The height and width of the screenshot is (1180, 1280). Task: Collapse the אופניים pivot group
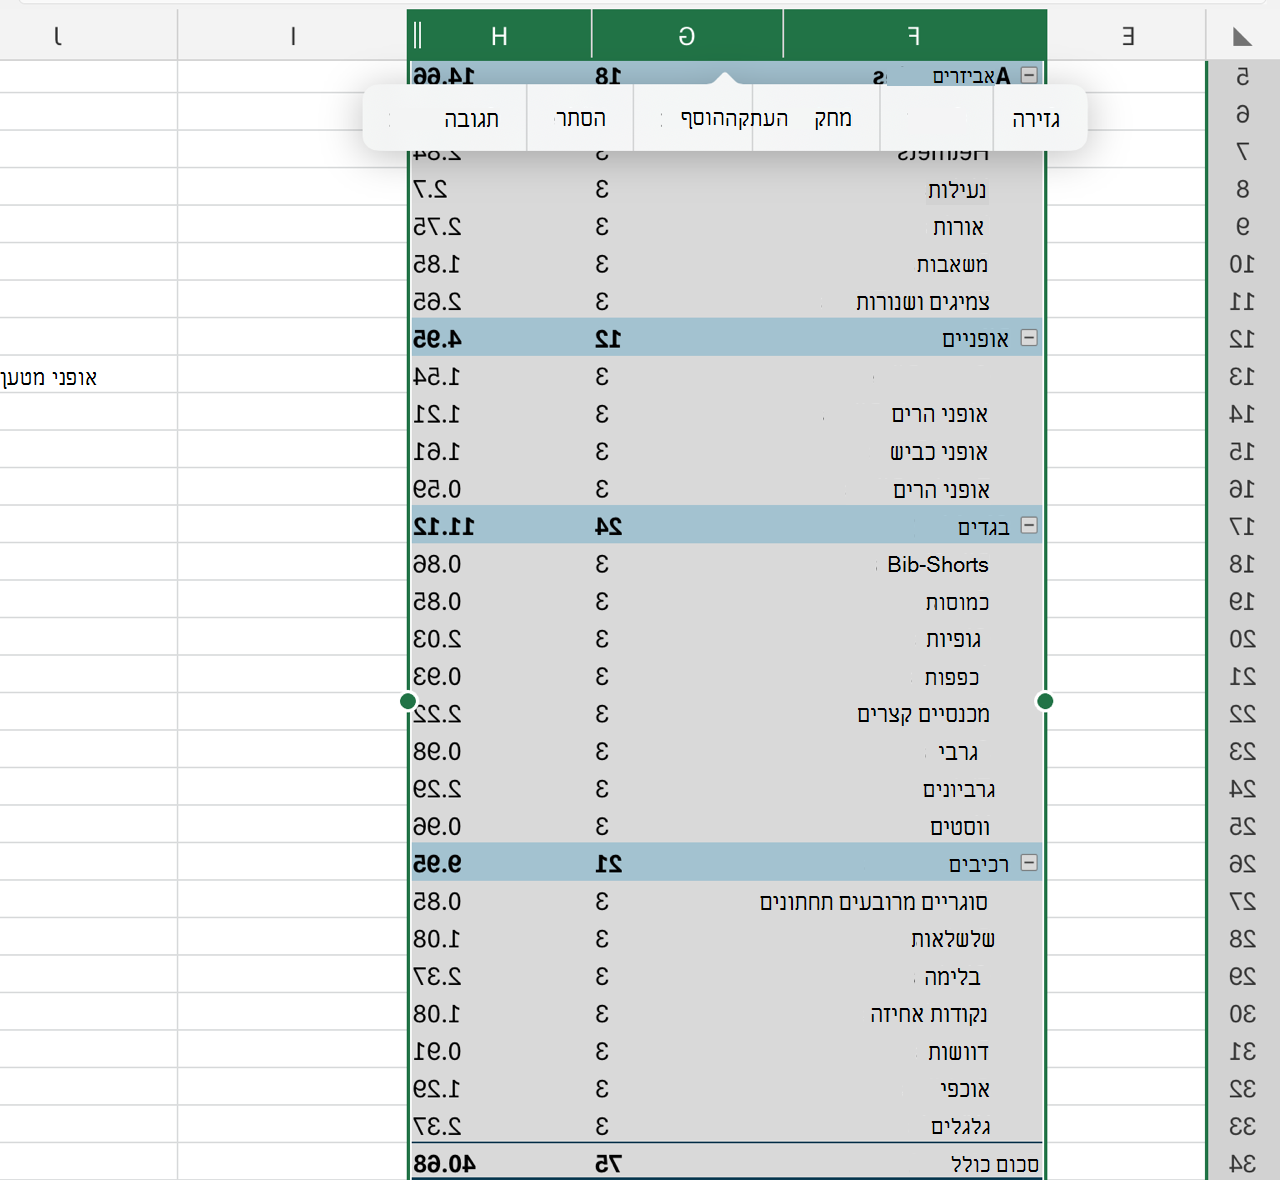[x=1029, y=338]
